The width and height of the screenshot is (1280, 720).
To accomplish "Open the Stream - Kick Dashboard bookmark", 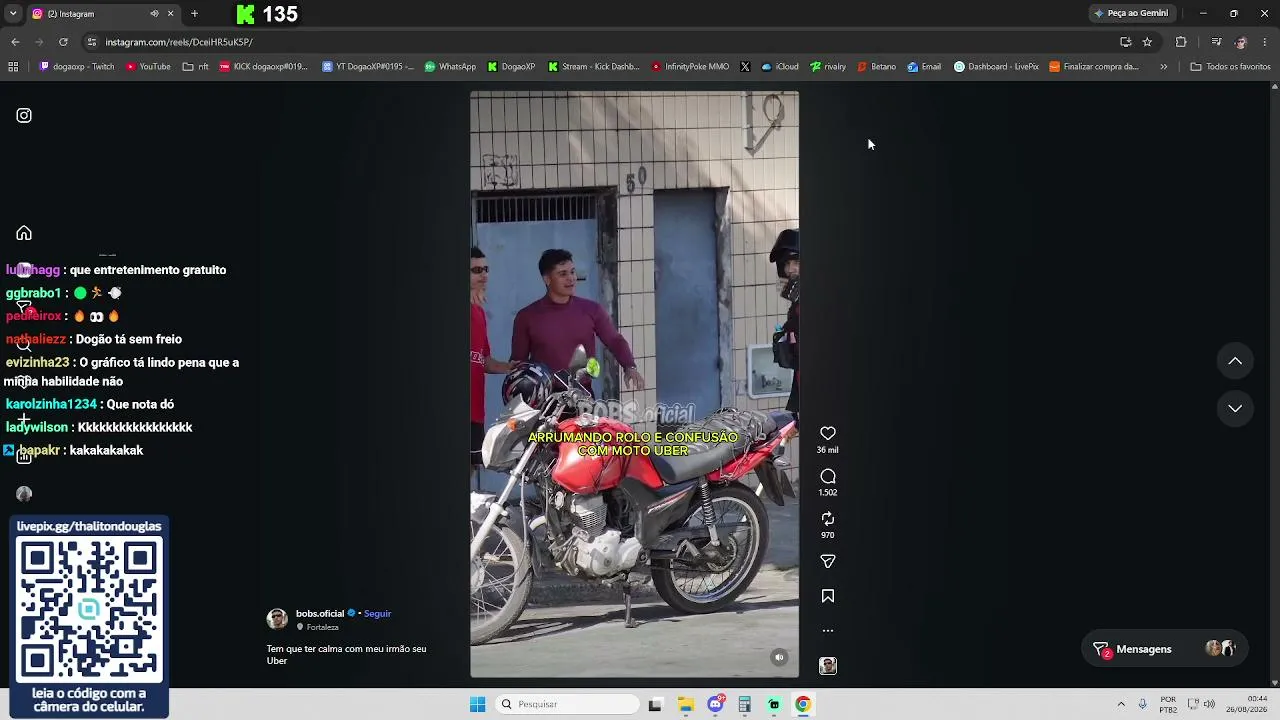I will tap(594, 67).
